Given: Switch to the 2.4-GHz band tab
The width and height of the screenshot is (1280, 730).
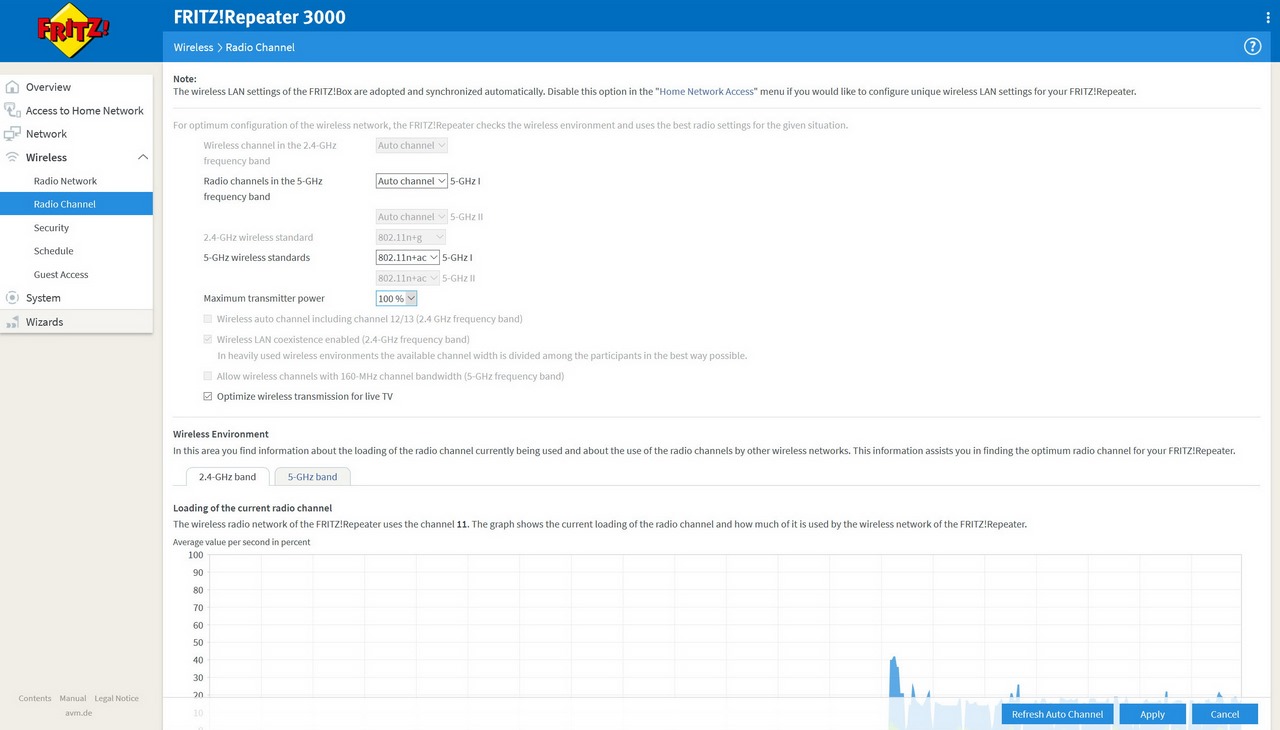Looking at the screenshot, I should click(x=228, y=477).
